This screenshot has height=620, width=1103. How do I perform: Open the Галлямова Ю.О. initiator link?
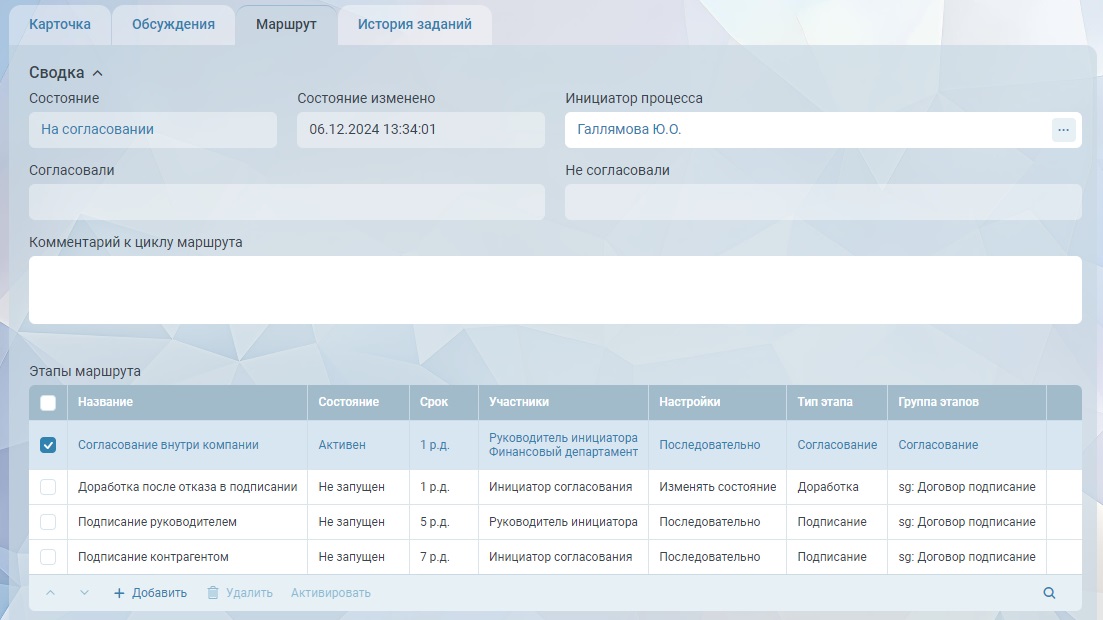[629, 130]
